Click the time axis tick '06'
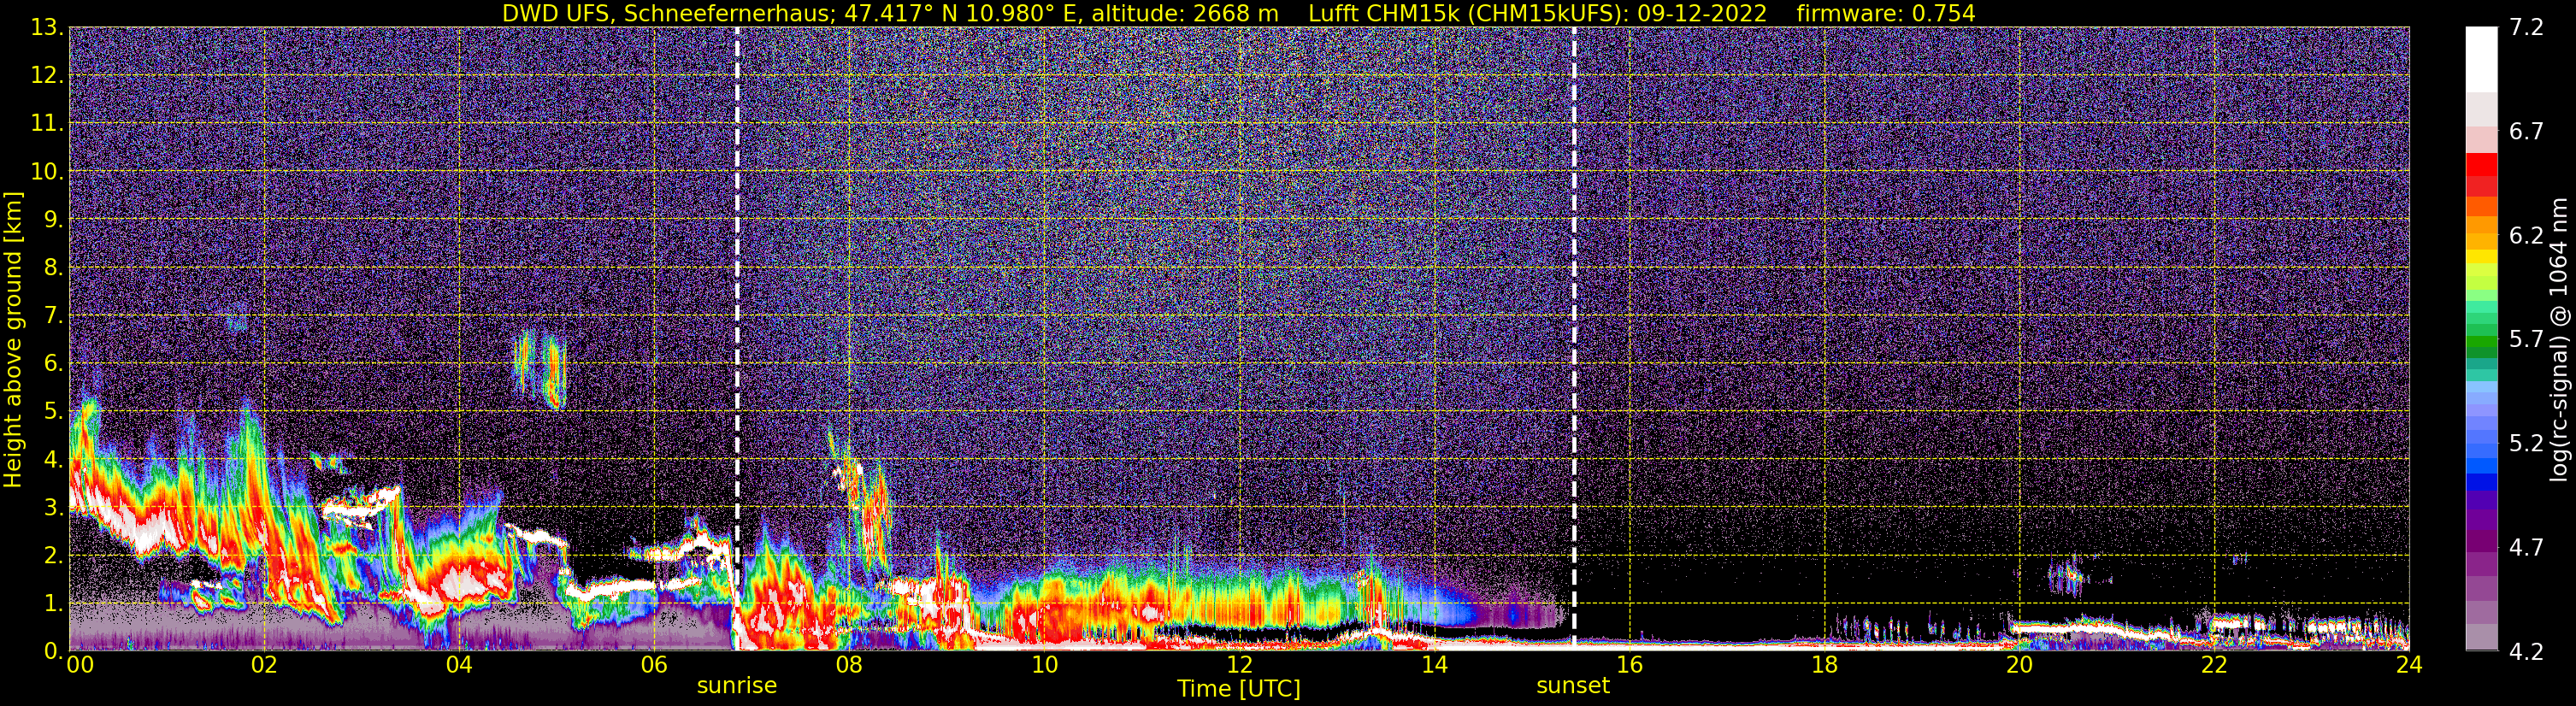Image resolution: width=2576 pixels, height=706 pixels. pos(654,665)
